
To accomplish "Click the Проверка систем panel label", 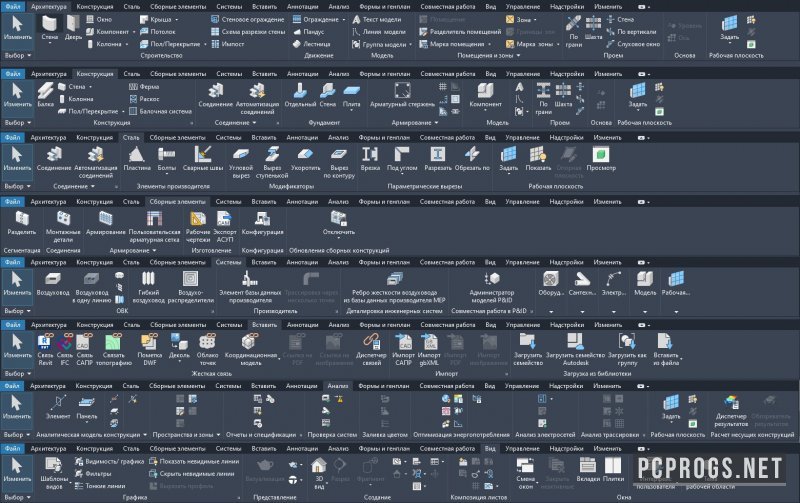I will pos(332,435).
